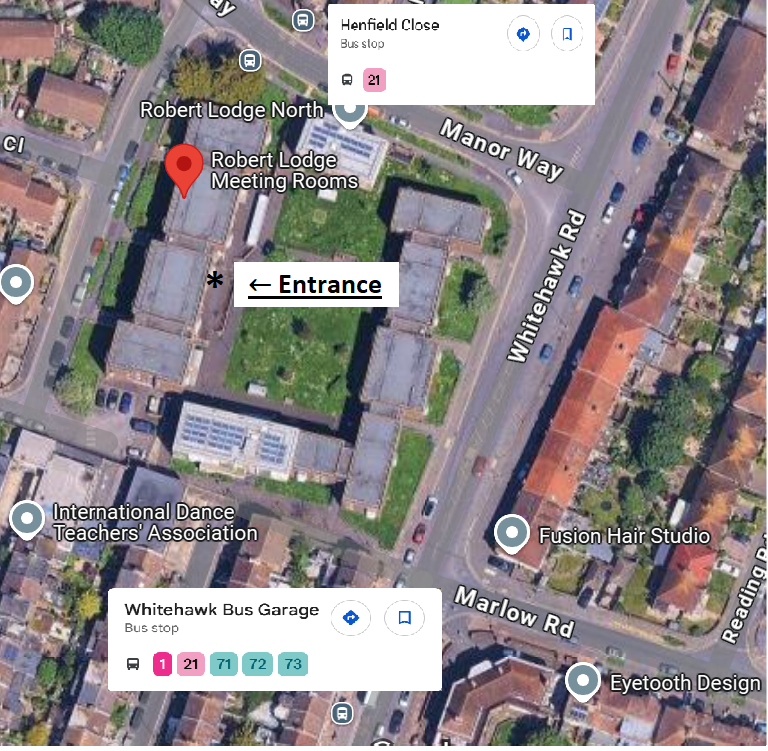This screenshot has width=768, height=751.
Task: Bookmark the Whitehawk Bus Garage stop
Action: pyautogui.click(x=404, y=618)
